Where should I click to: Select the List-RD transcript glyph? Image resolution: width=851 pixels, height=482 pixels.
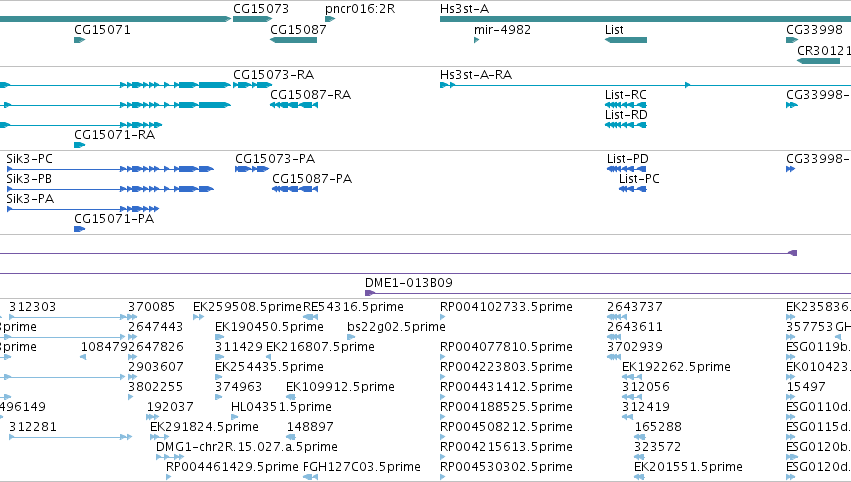[x=626, y=125]
